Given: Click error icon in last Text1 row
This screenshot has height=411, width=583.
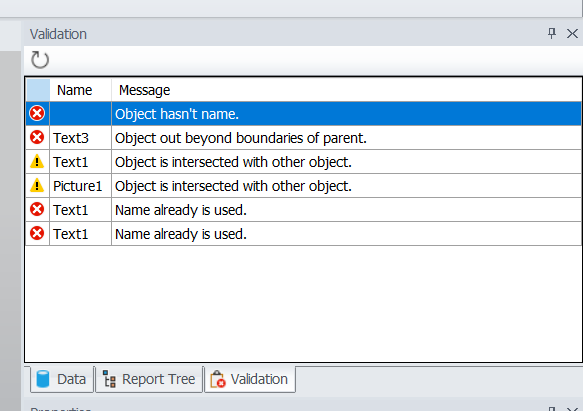Looking at the screenshot, I should point(37,234).
